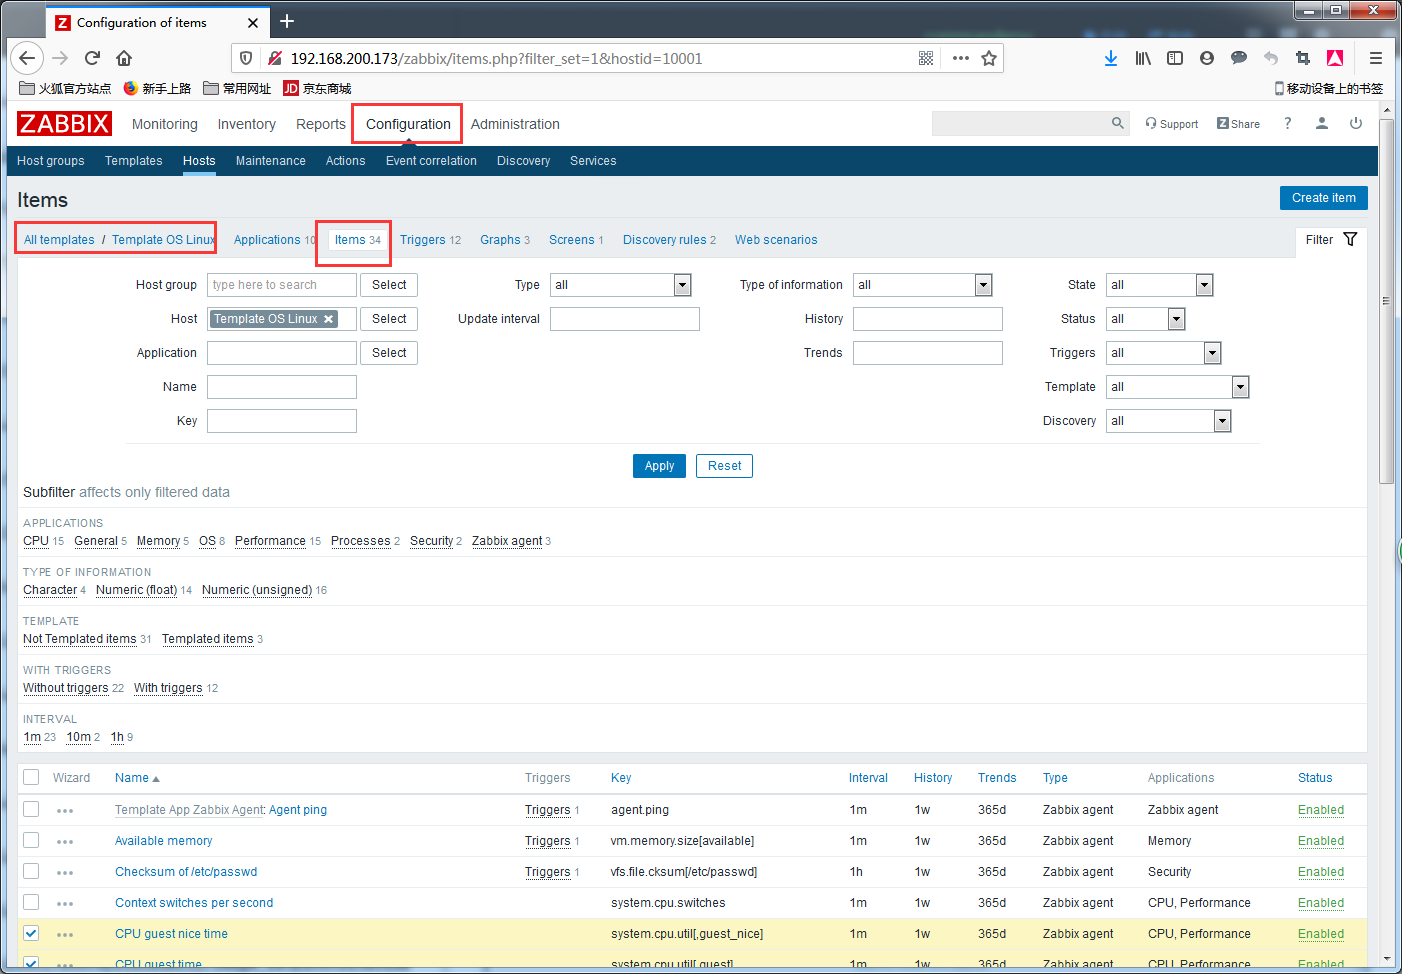This screenshot has height=974, width=1402.
Task: Go back to the previous page
Action: click(28, 58)
